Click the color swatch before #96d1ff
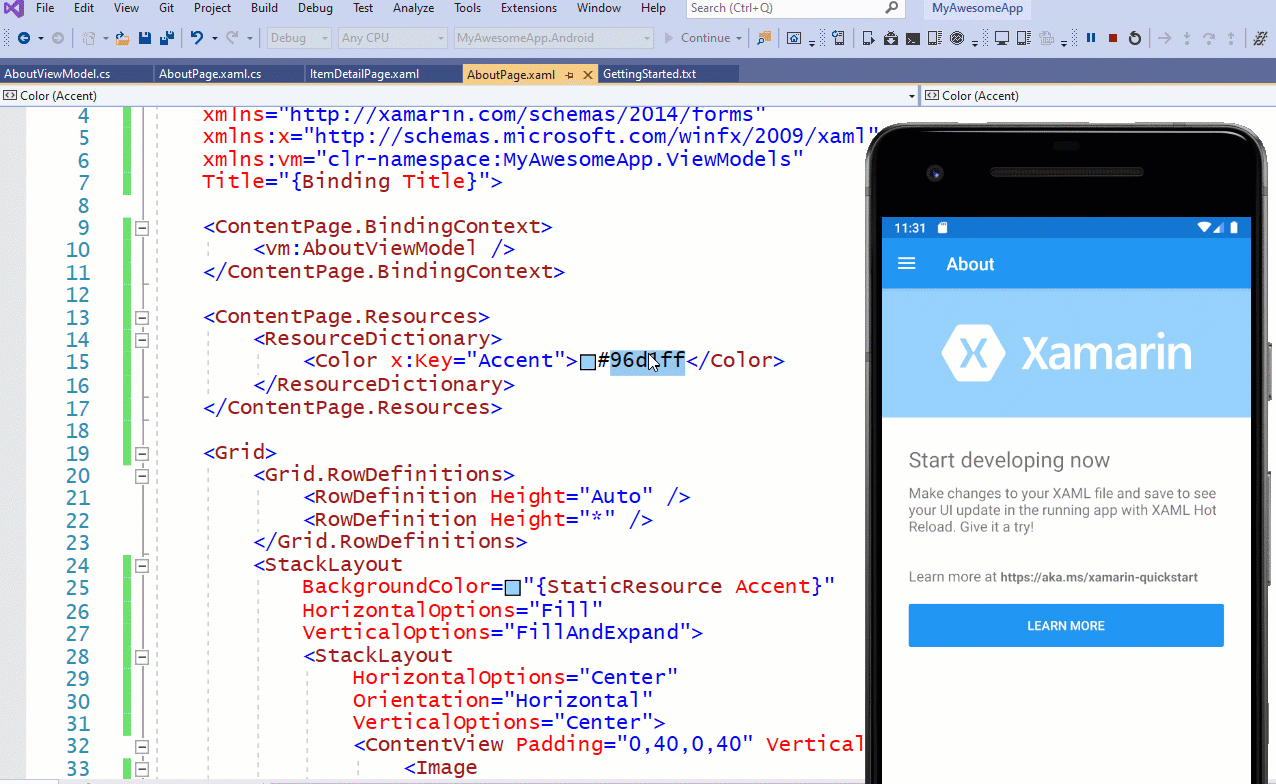Screen dimensions: 1276x784 (x=588, y=362)
